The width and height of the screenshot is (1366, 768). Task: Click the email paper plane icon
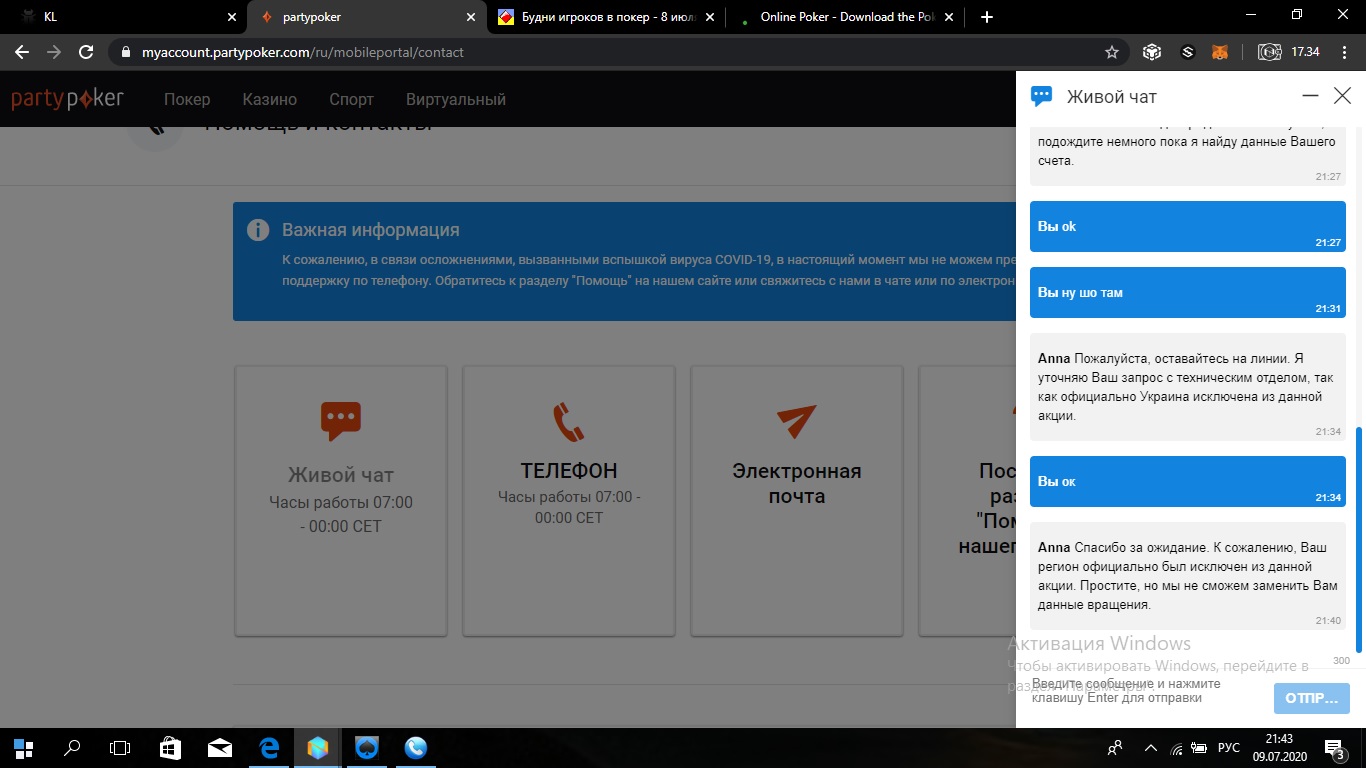click(x=796, y=421)
